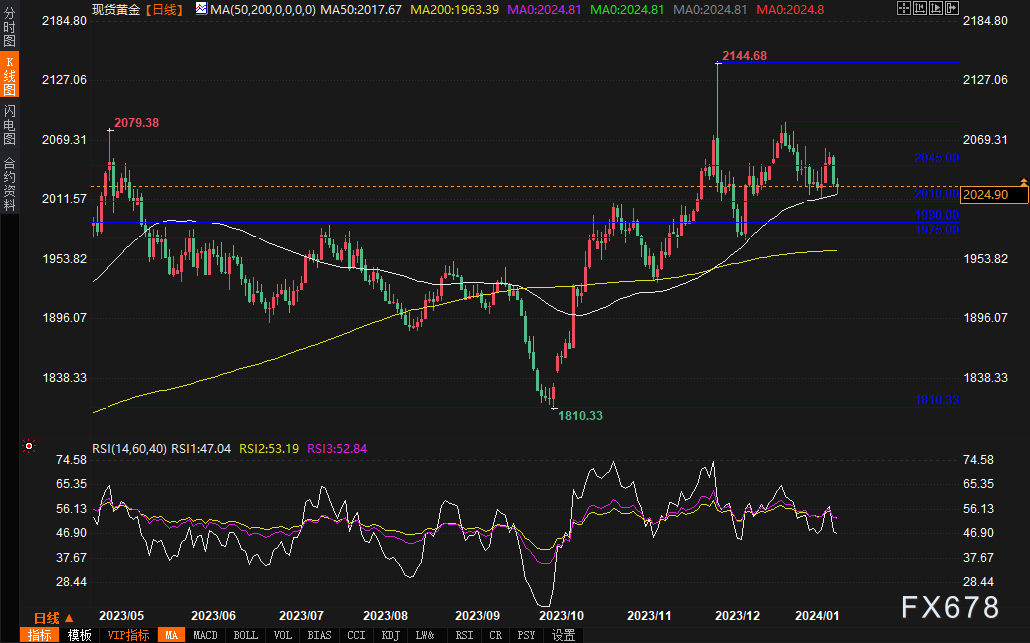Switch to the 模板 tab
Screen dimensions: 1030x643
79,635
